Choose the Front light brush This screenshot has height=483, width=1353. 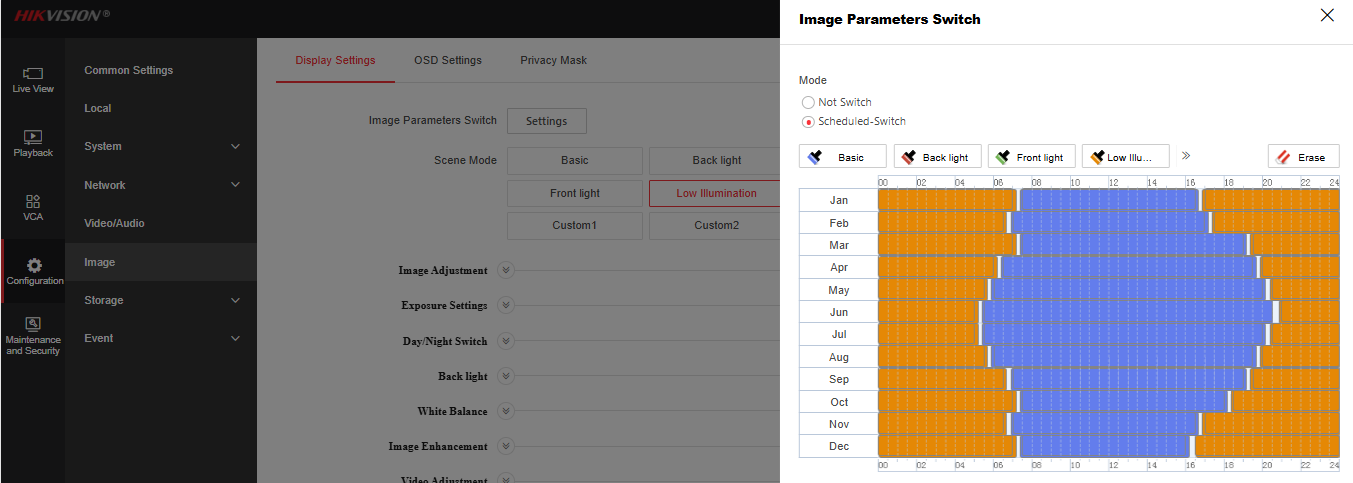pyautogui.click(x=1031, y=157)
